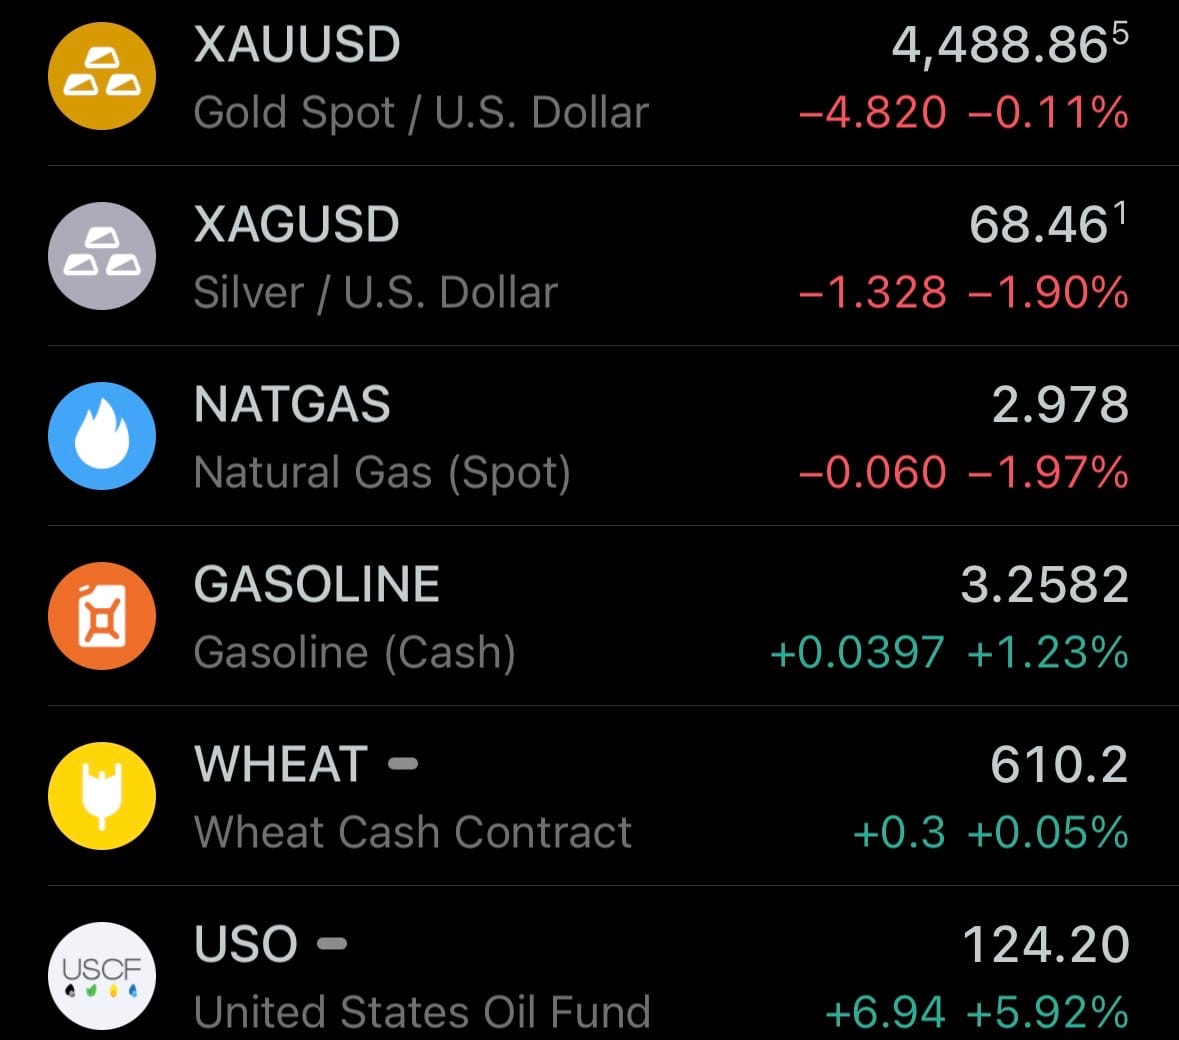Tap the blue flame NATGAS icon
This screenshot has width=1179, height=1040.
point(102,436)
